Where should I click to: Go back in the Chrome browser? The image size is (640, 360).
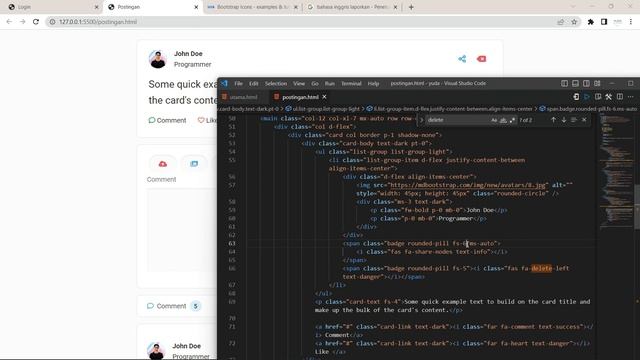(x=9, y=22)
